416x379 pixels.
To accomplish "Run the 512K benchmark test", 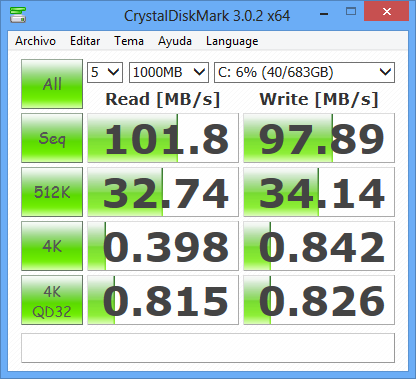I will pyautogui.click(x=52, y=192).
